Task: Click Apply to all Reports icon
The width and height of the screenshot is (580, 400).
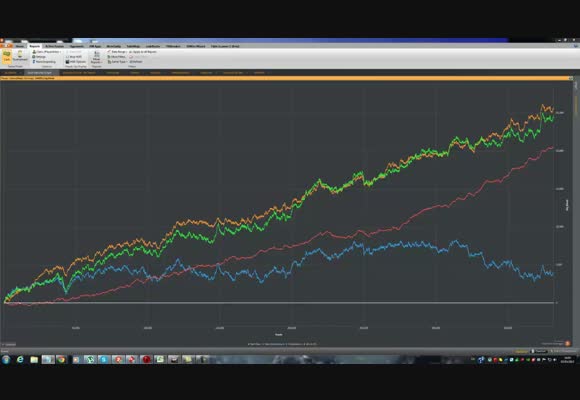Action: [143, 52]
